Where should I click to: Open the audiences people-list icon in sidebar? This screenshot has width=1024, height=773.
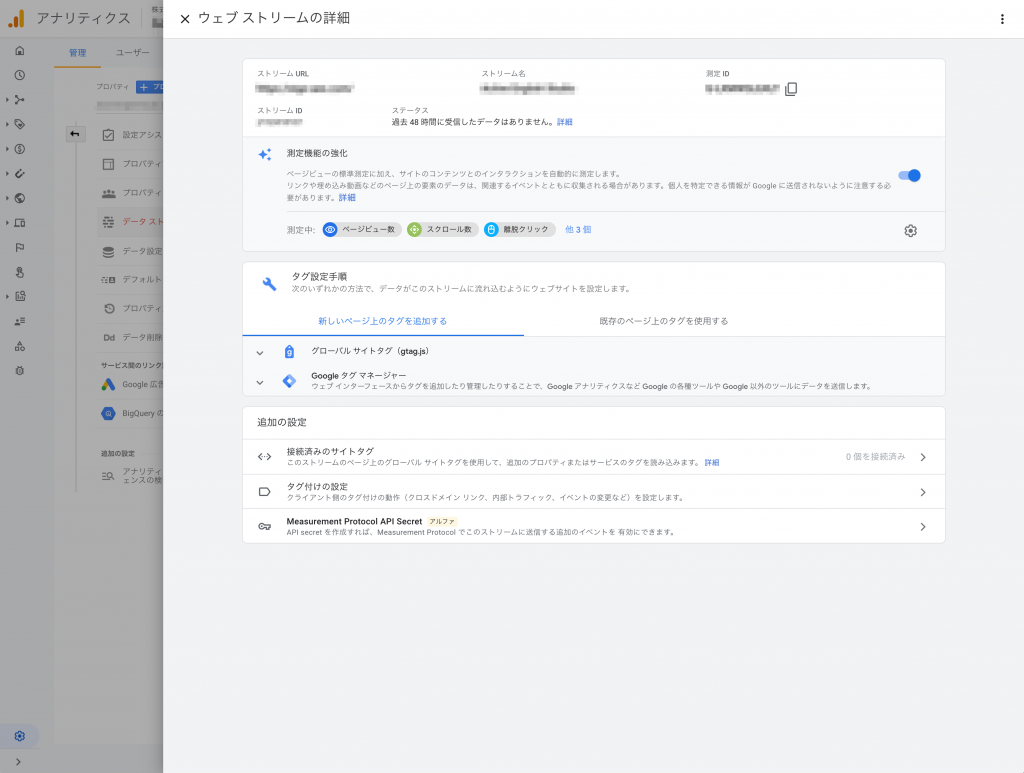tap(20, 321)
